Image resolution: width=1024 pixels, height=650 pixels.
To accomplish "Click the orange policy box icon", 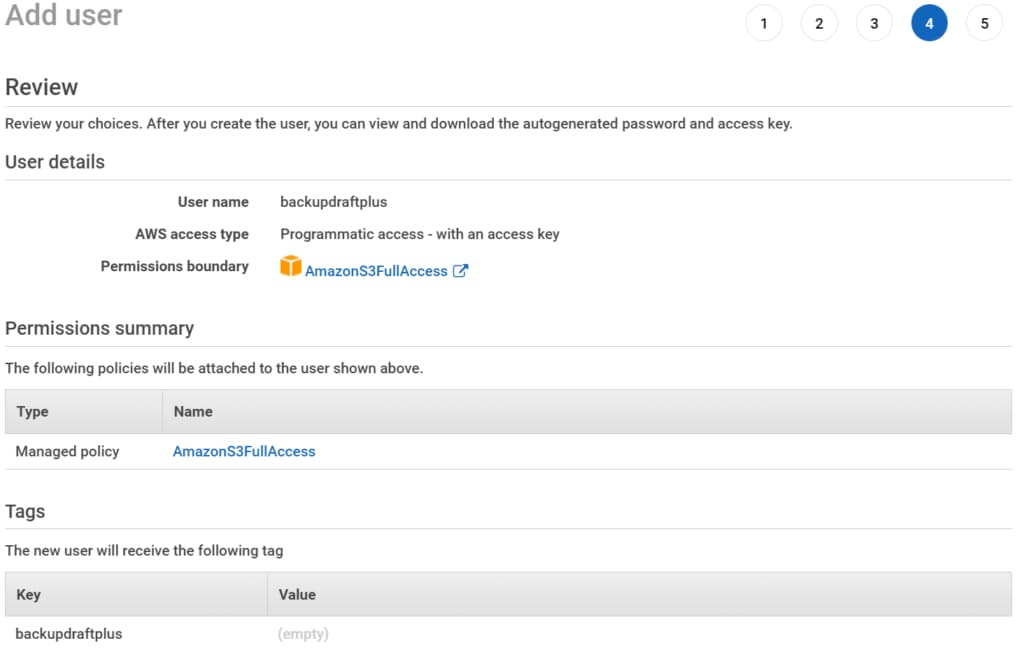I will click(x=291, y=266).
